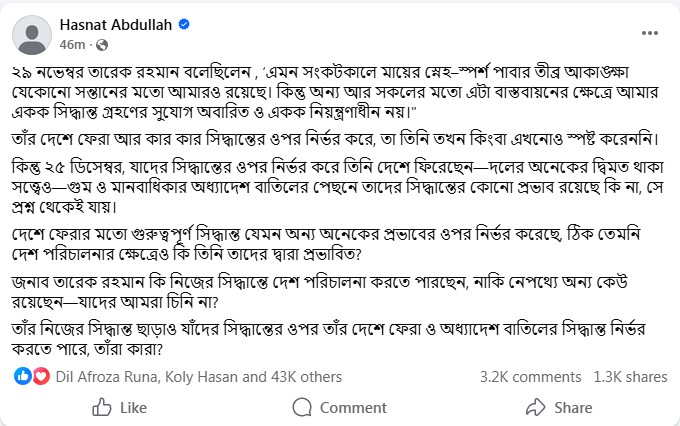The image size is (680, 426).
Task: Click the red Love reaction icon
Action: click(40, 376)
